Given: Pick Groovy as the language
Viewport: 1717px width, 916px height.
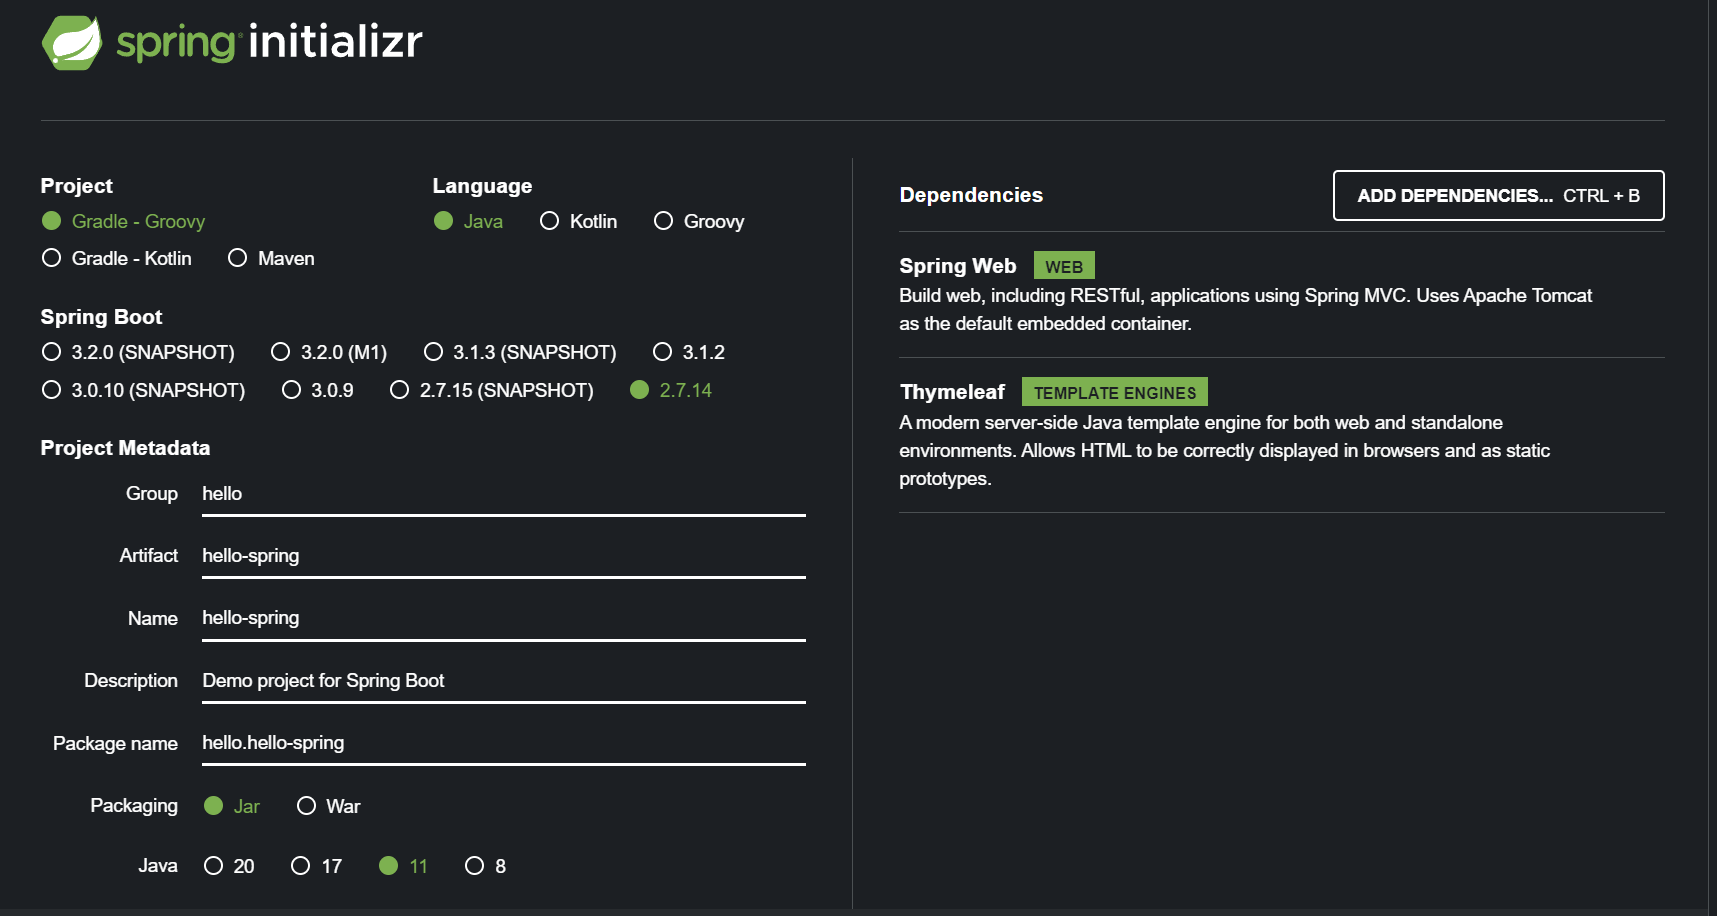Looking at the screenshot, I should [699, 221].
